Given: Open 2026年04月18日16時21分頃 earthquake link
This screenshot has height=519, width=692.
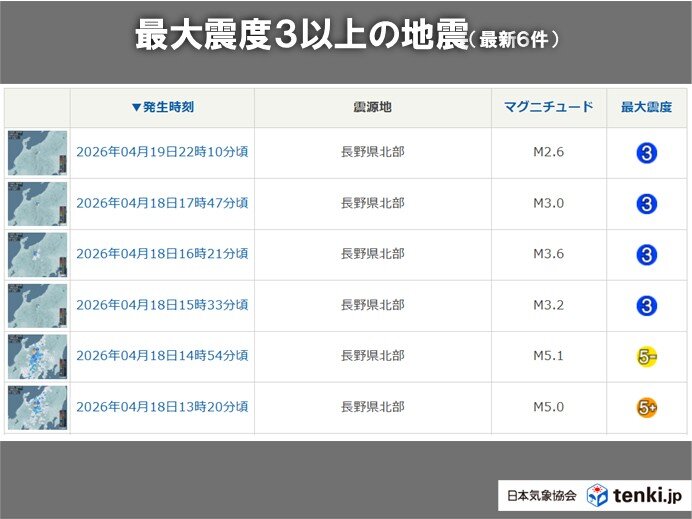Looking at the screenshot, I should click(162, 254).
